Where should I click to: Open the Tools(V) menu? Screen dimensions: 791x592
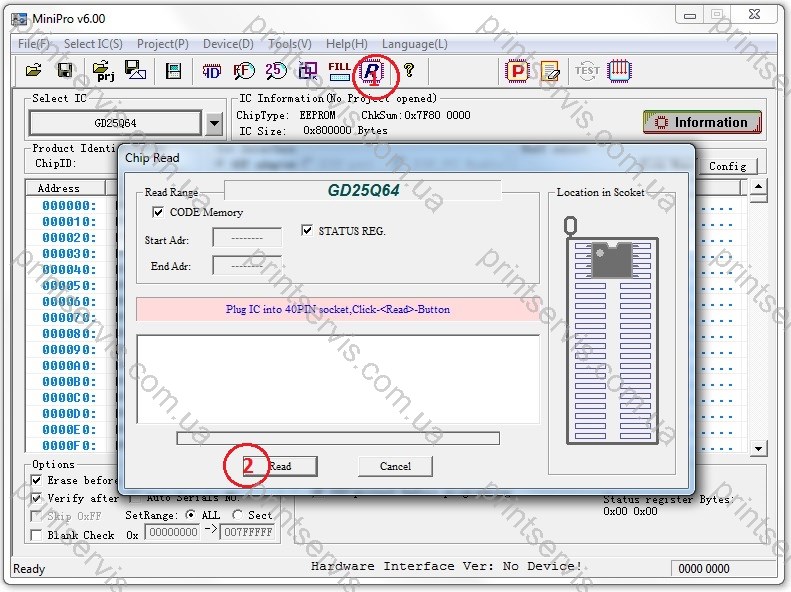click(290, 44)
